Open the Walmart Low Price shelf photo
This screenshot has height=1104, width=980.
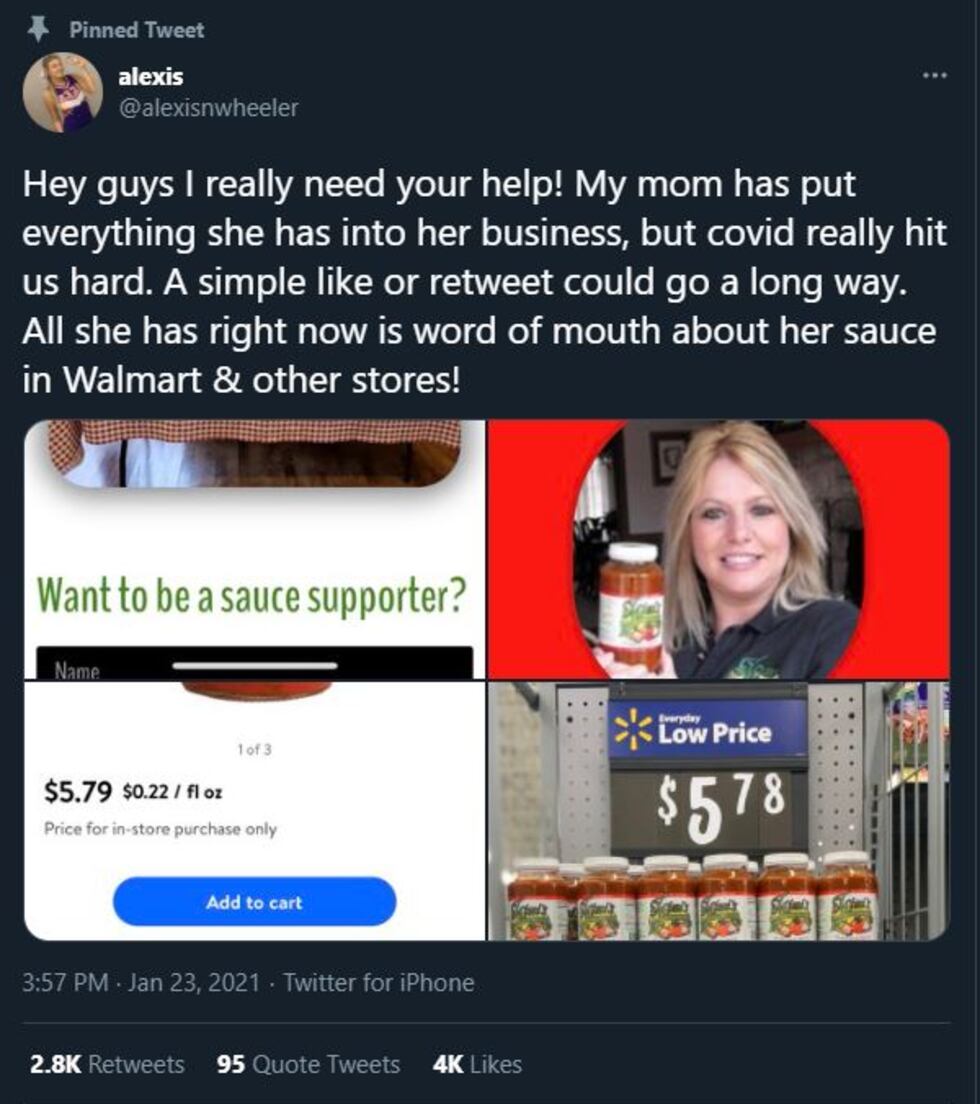719,811
